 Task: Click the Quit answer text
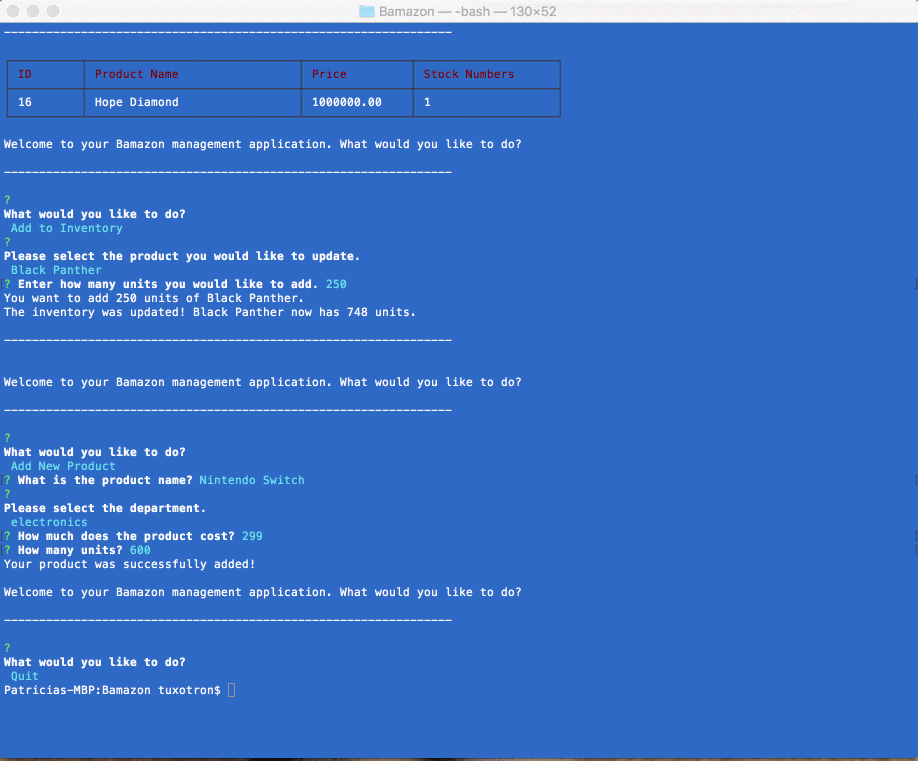[25, 676]
